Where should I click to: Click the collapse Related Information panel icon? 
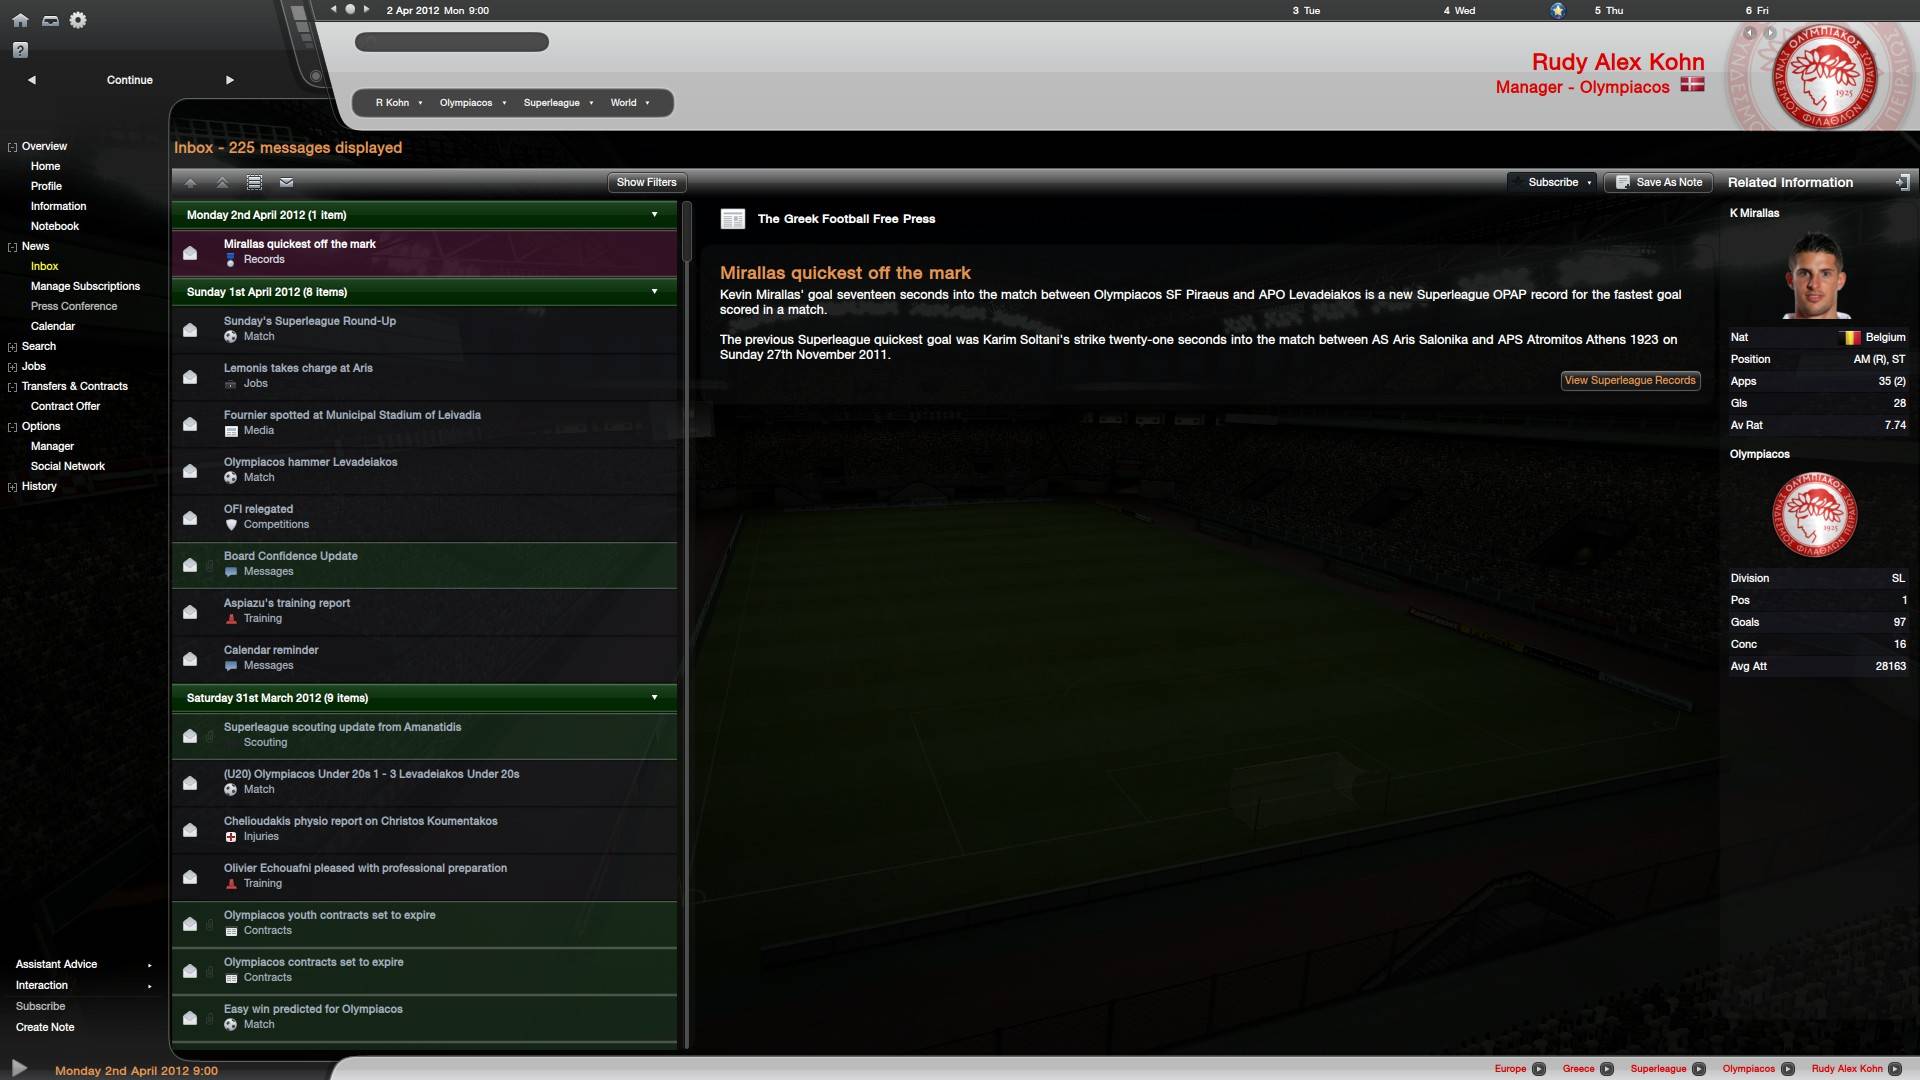pyautogui.click(x=1902, y=182)
